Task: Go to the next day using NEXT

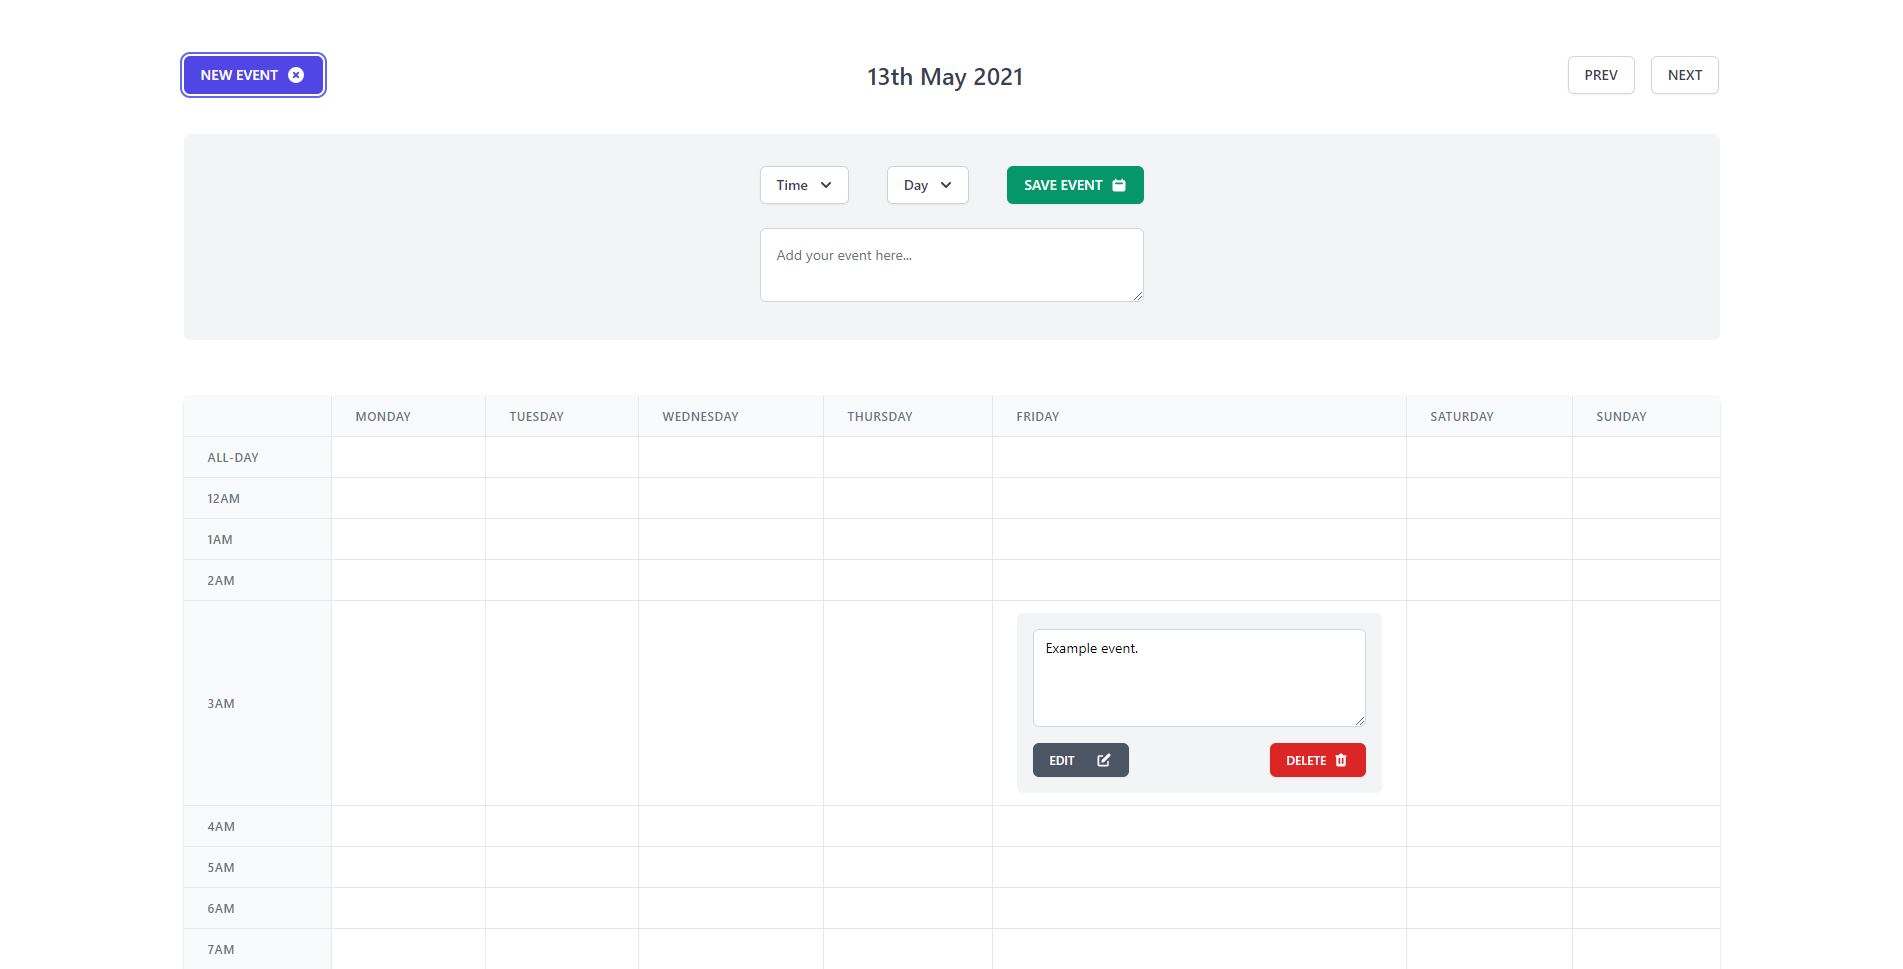Action: tap(1684, 74)
